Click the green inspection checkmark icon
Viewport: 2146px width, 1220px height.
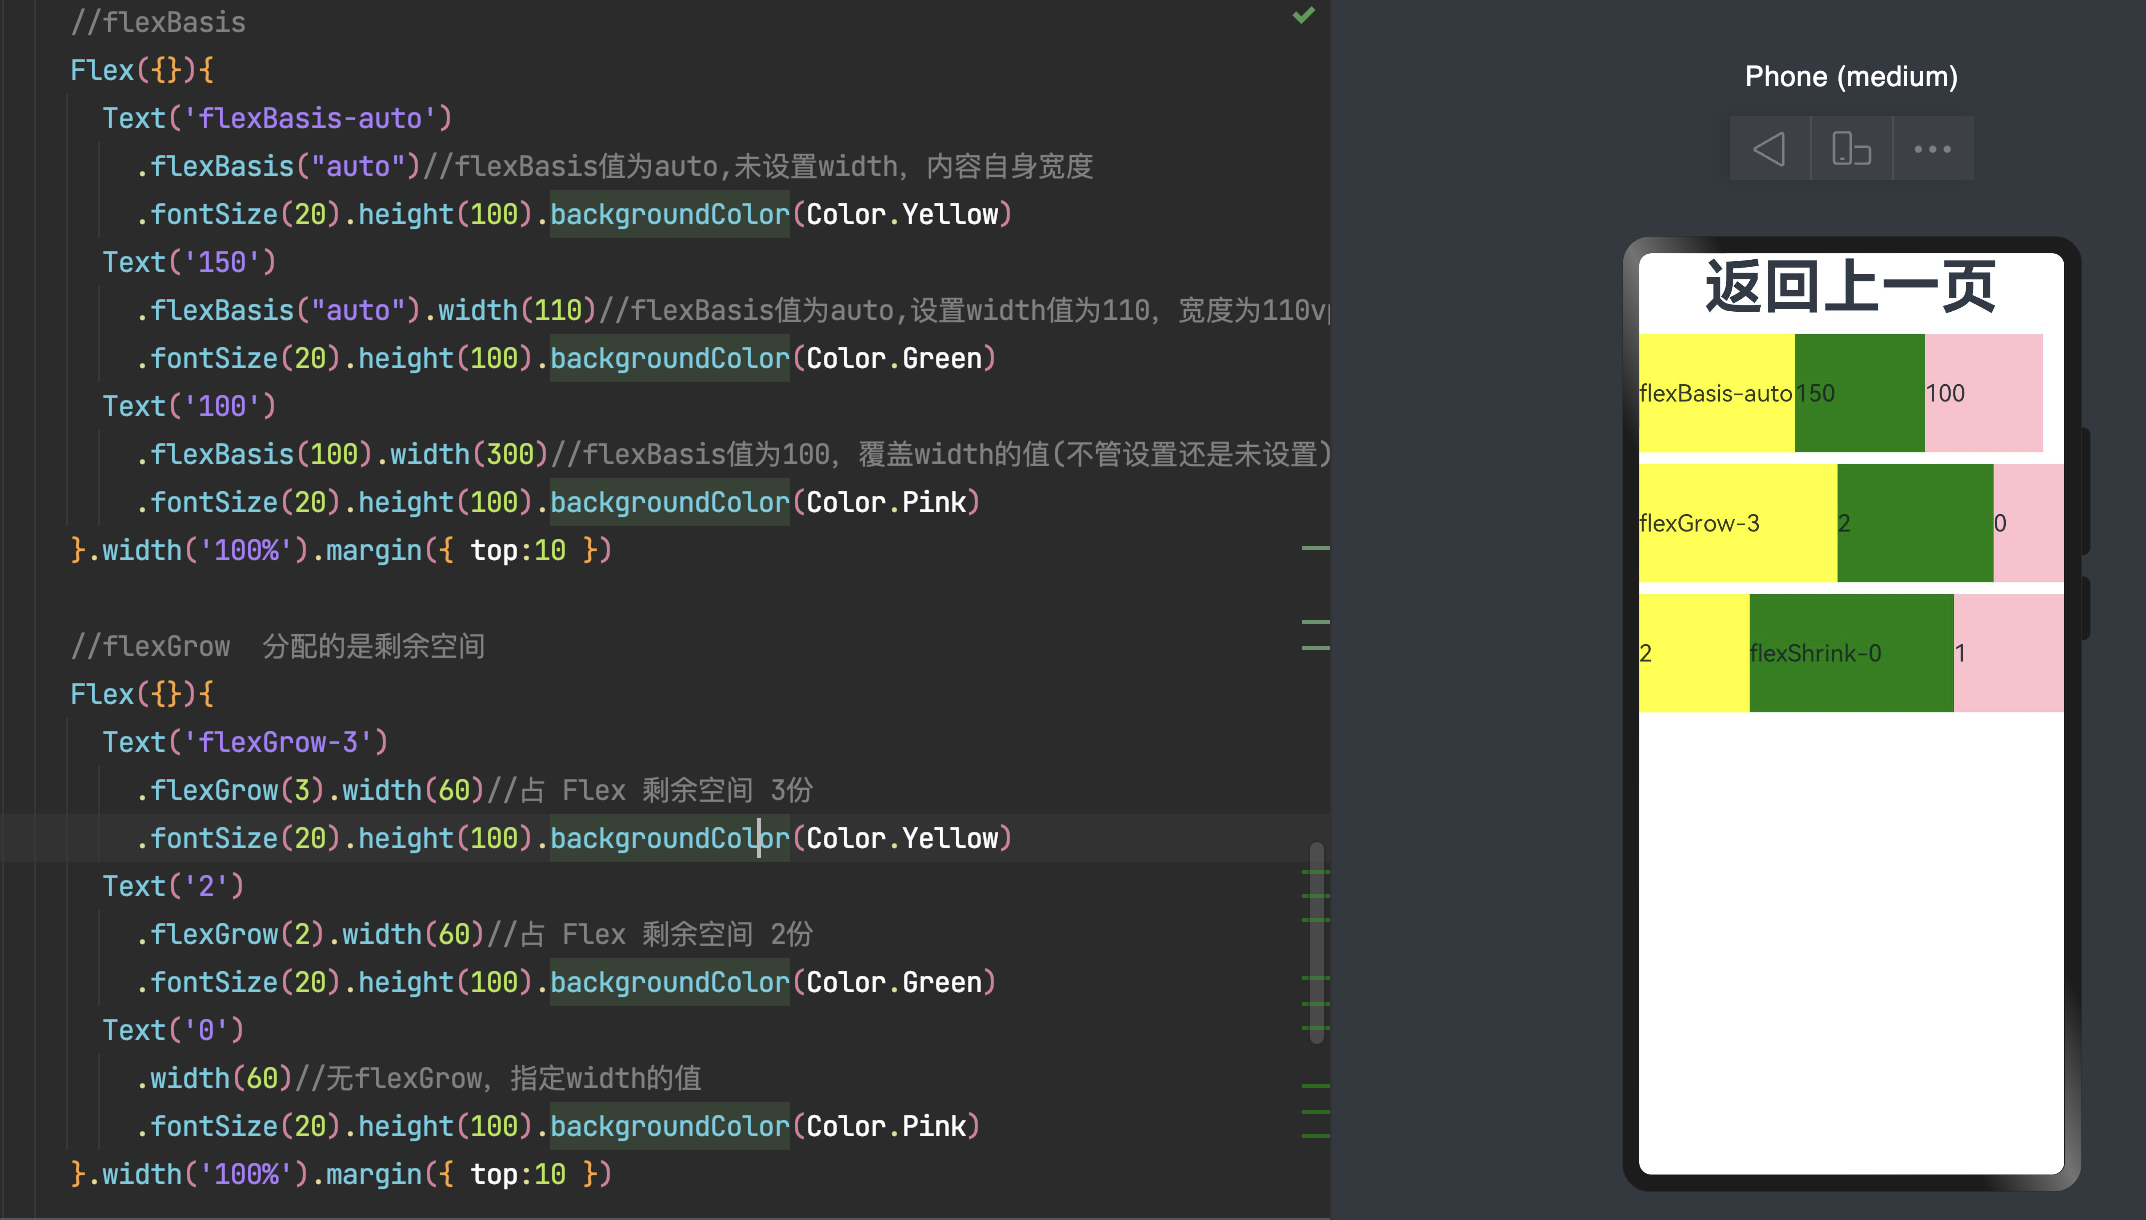pos(1303,15)
